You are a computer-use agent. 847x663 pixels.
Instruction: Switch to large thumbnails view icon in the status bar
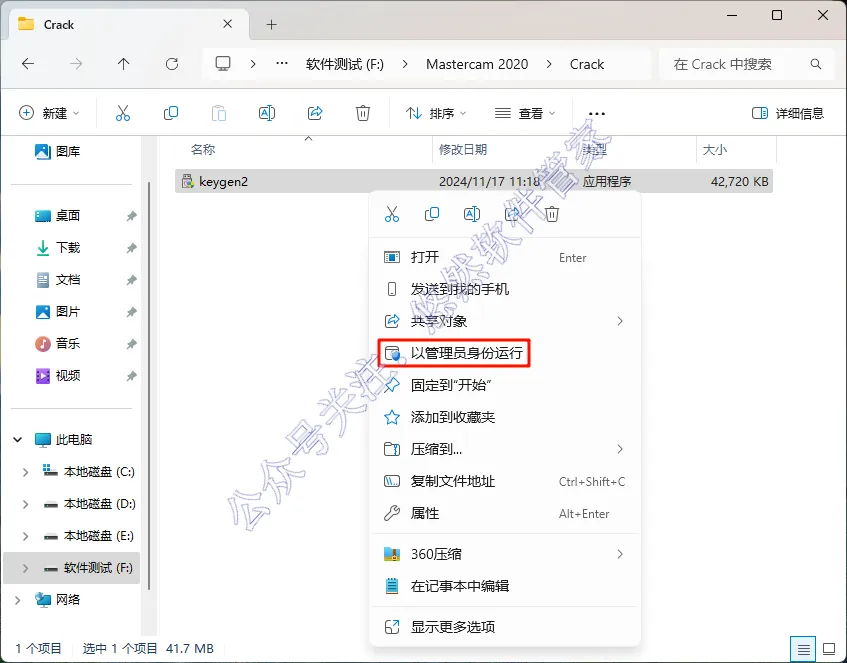click(x=829, y=648)
